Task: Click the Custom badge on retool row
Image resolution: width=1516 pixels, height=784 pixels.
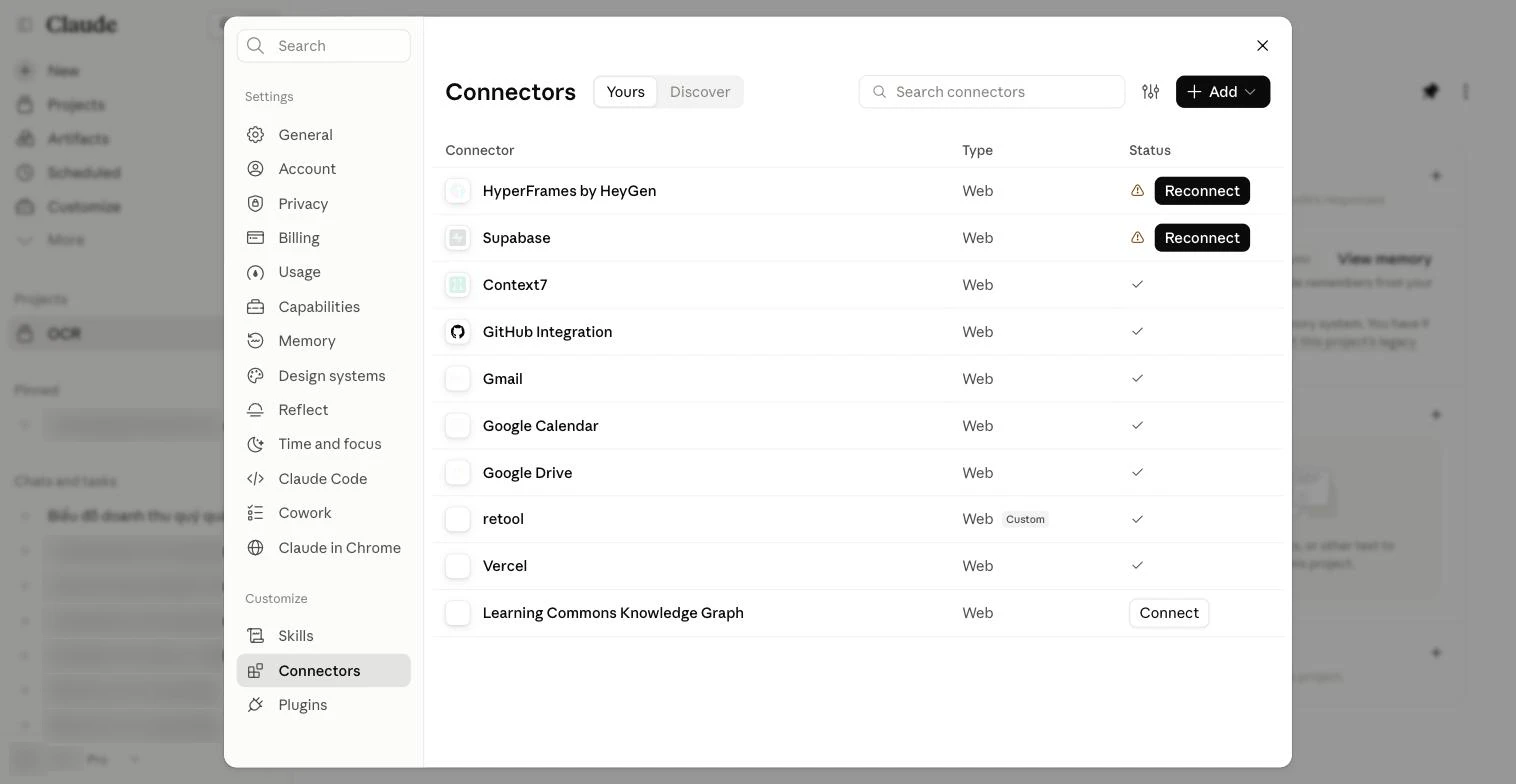Action: pyautogui.click(x=1025, y=519)
